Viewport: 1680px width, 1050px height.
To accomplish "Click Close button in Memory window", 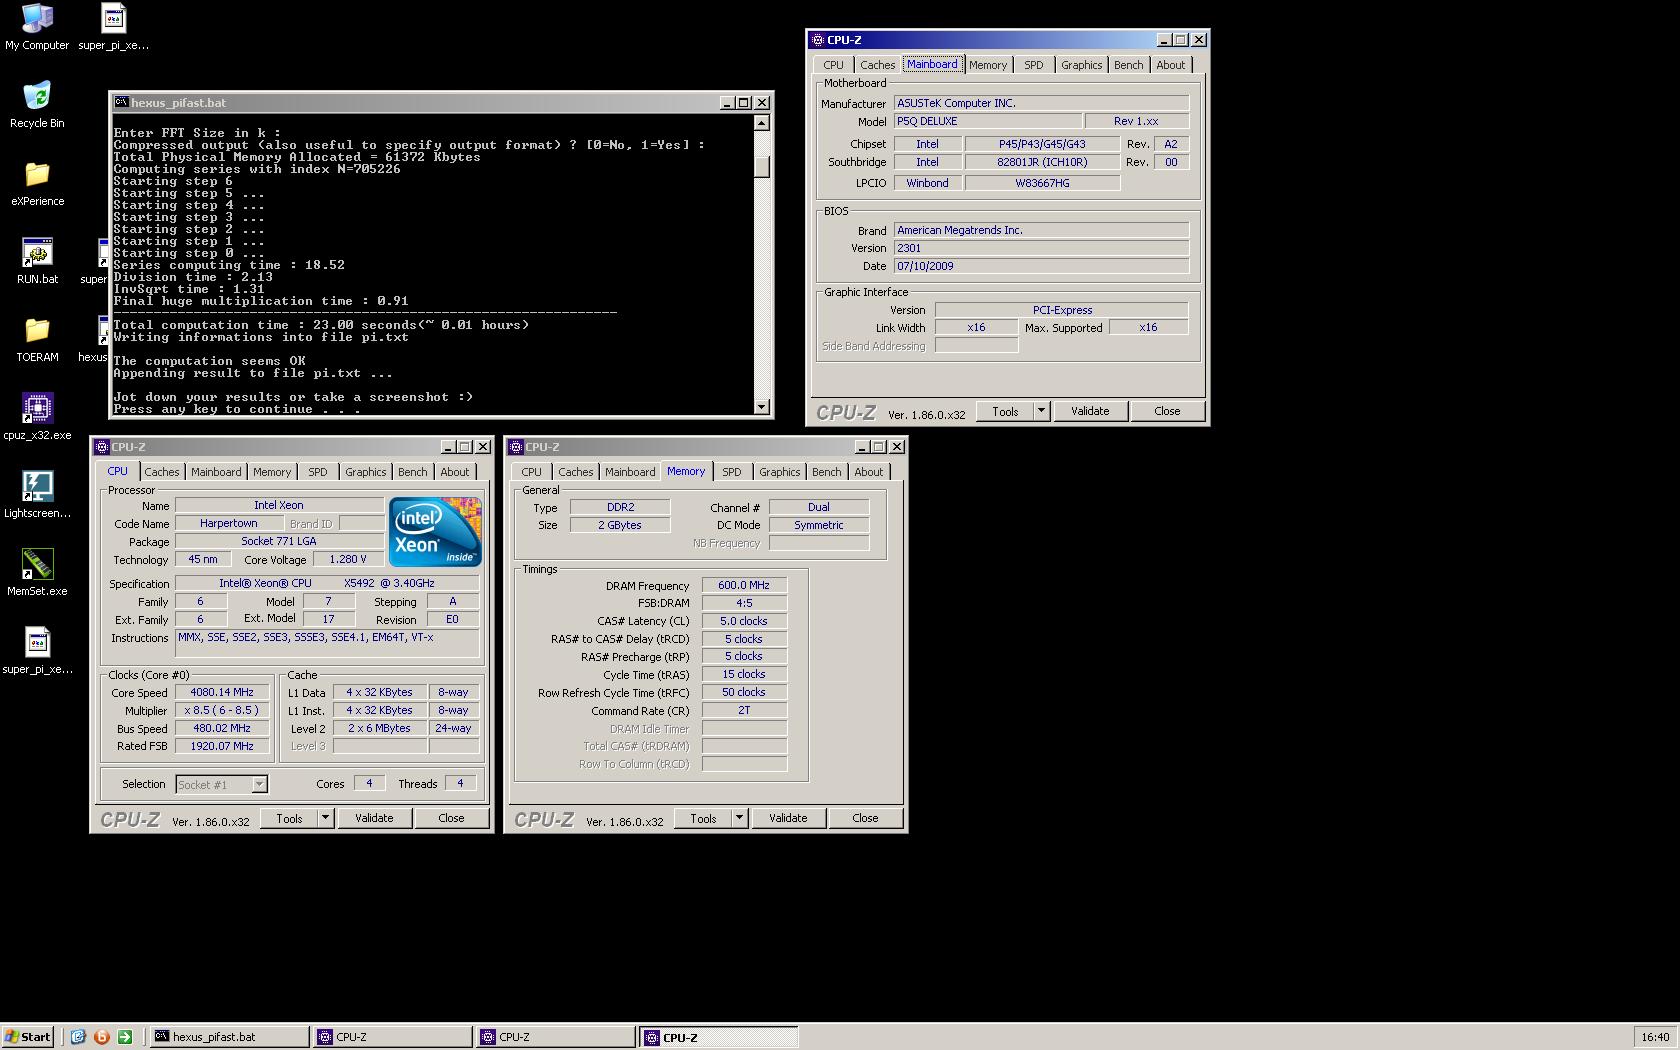I will point(865,818).
